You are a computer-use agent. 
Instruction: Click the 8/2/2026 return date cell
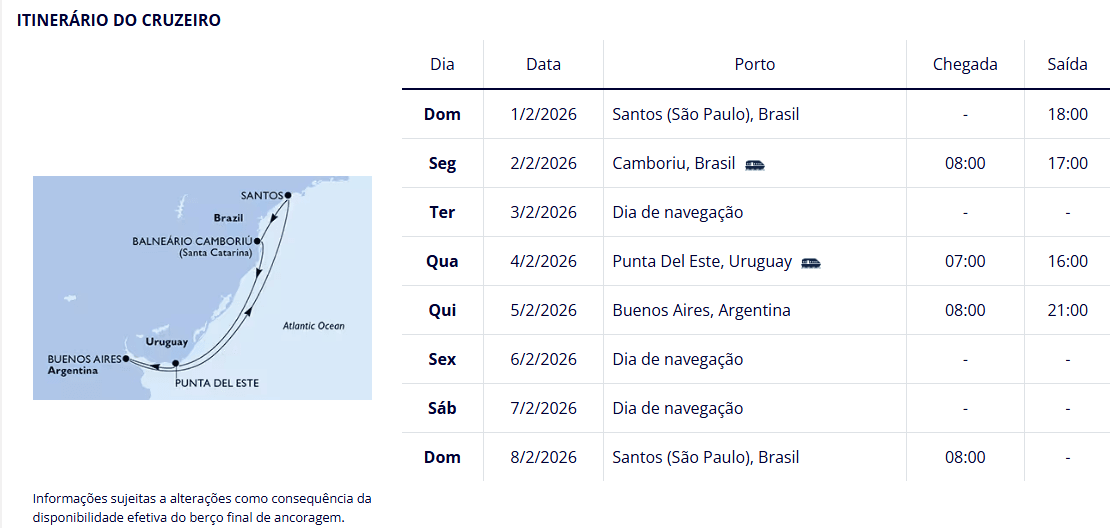543,457
